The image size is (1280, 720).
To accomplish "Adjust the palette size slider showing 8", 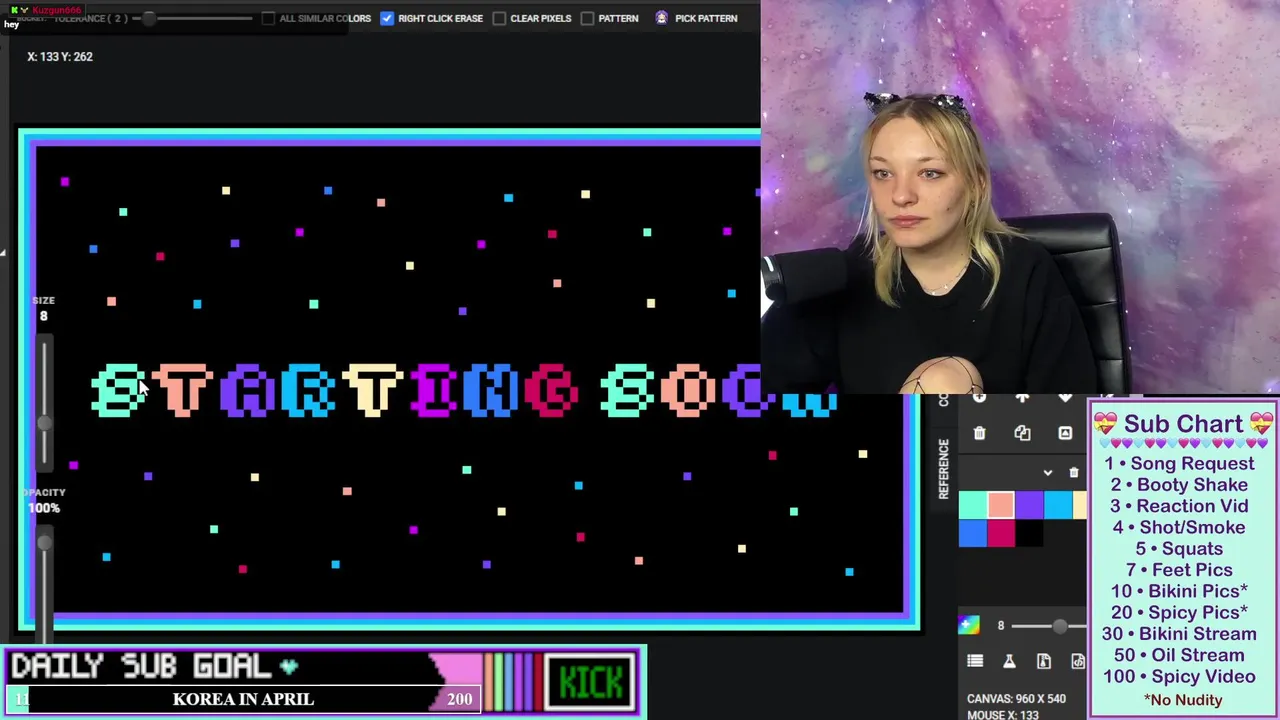I will (x=1050, y=626).
